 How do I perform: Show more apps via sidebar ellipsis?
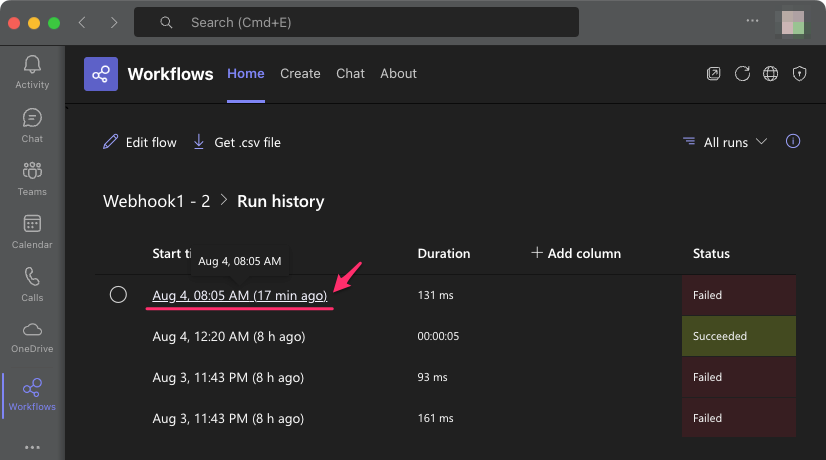pyautogui.click(x=32, y=447)
